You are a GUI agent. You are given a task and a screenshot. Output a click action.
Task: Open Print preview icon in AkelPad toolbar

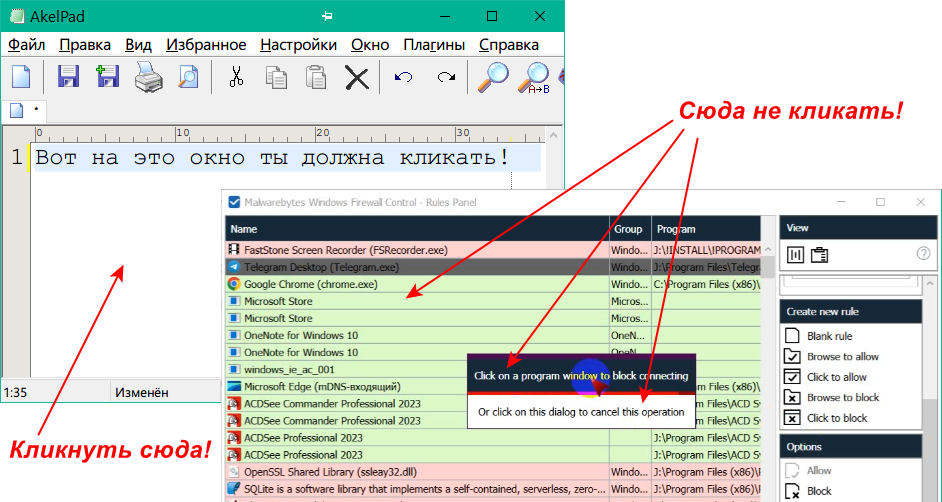188,77
